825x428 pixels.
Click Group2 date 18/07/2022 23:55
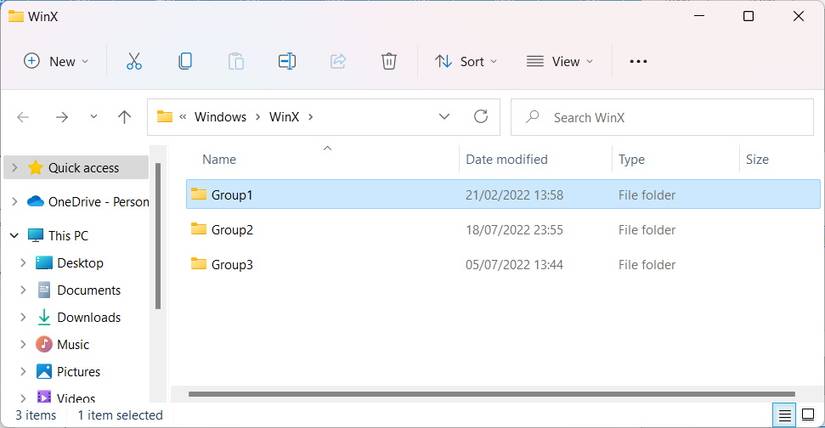click(x=514, y=230)
